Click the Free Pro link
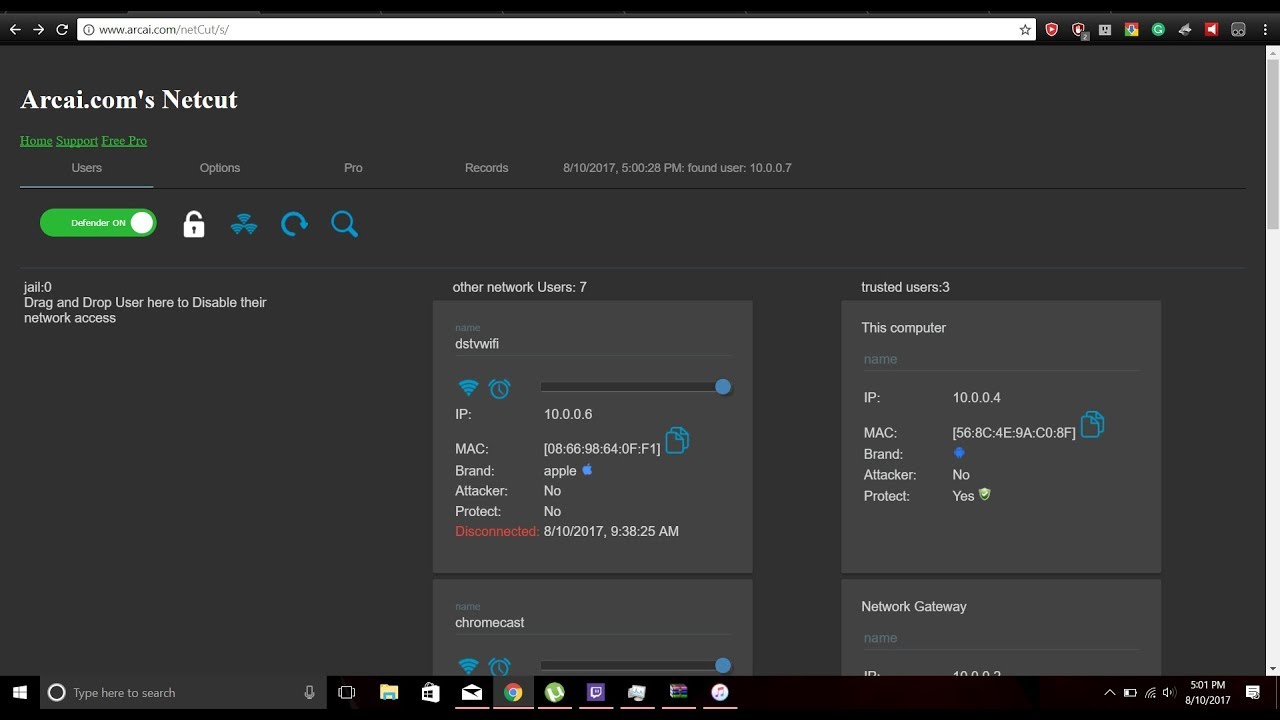This screenshot has width=1280, height=720. [x=124, y=141]
